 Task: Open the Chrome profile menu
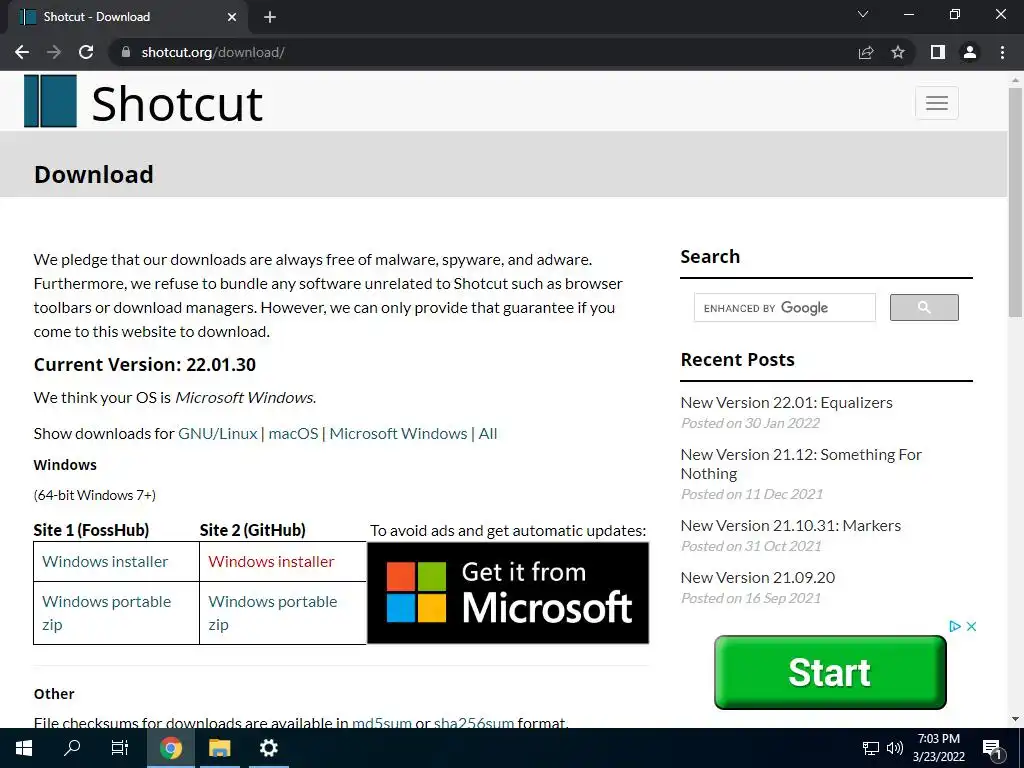(970, 52)
